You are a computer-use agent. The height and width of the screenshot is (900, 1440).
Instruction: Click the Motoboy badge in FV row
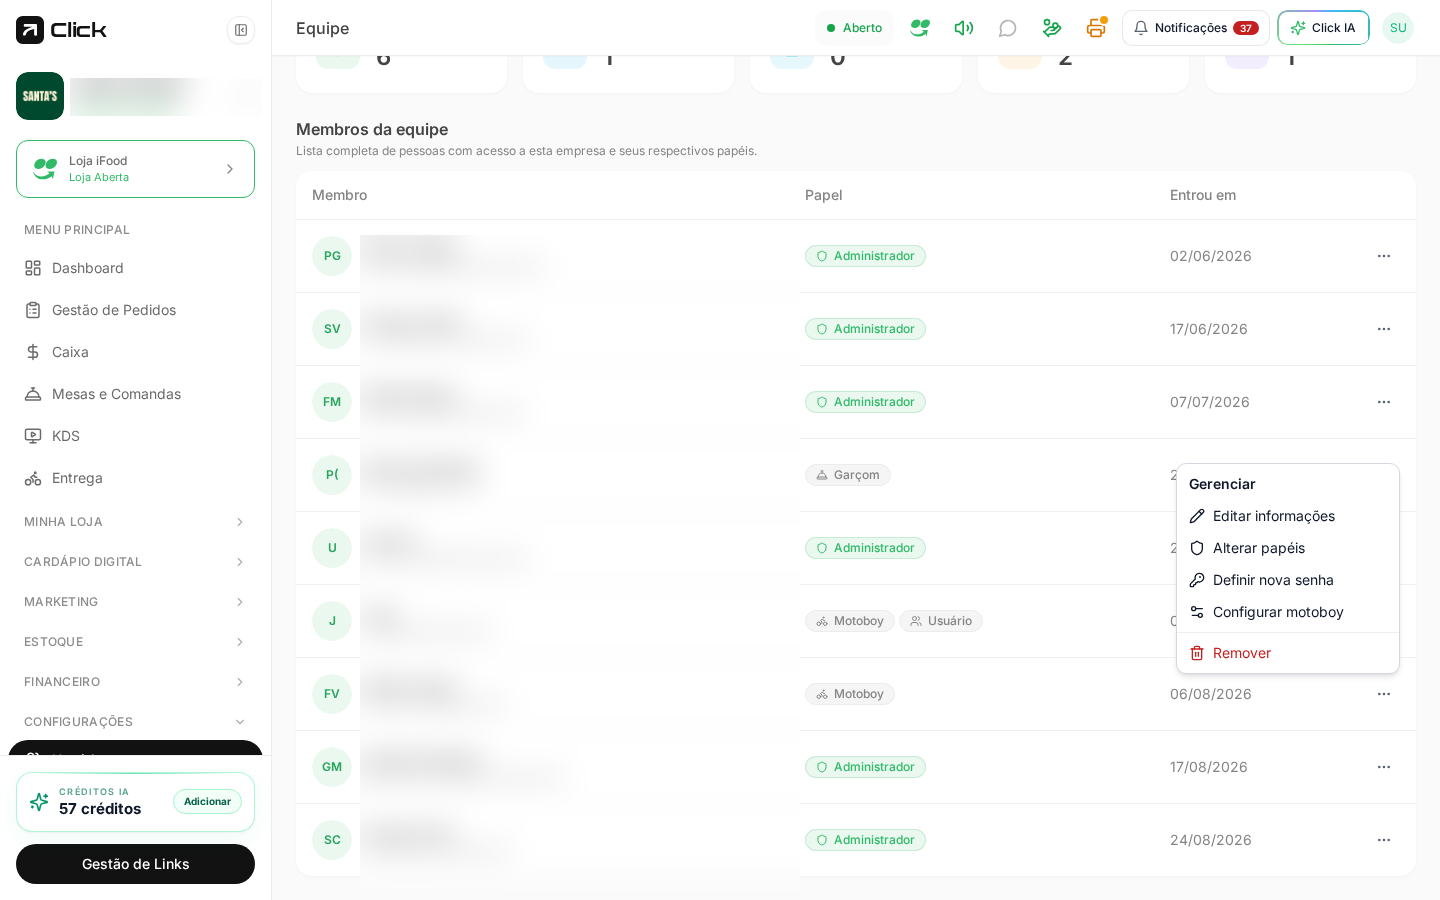[x=850, y=694]
